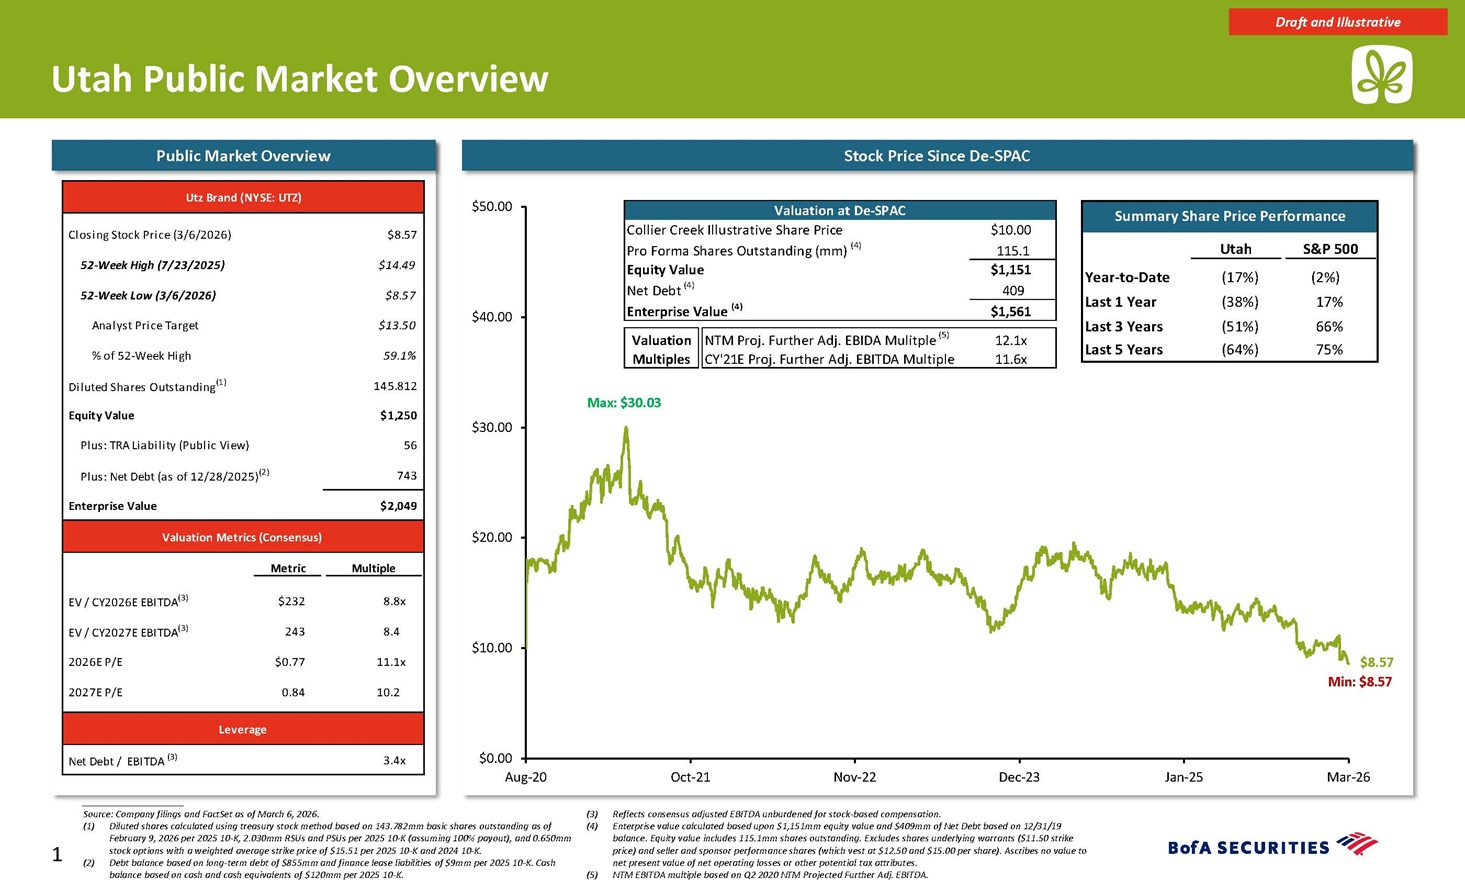
Task: Click the 52-Week Low row's $8.57 value
Action: pyautogui.click(x=401, y=295)
